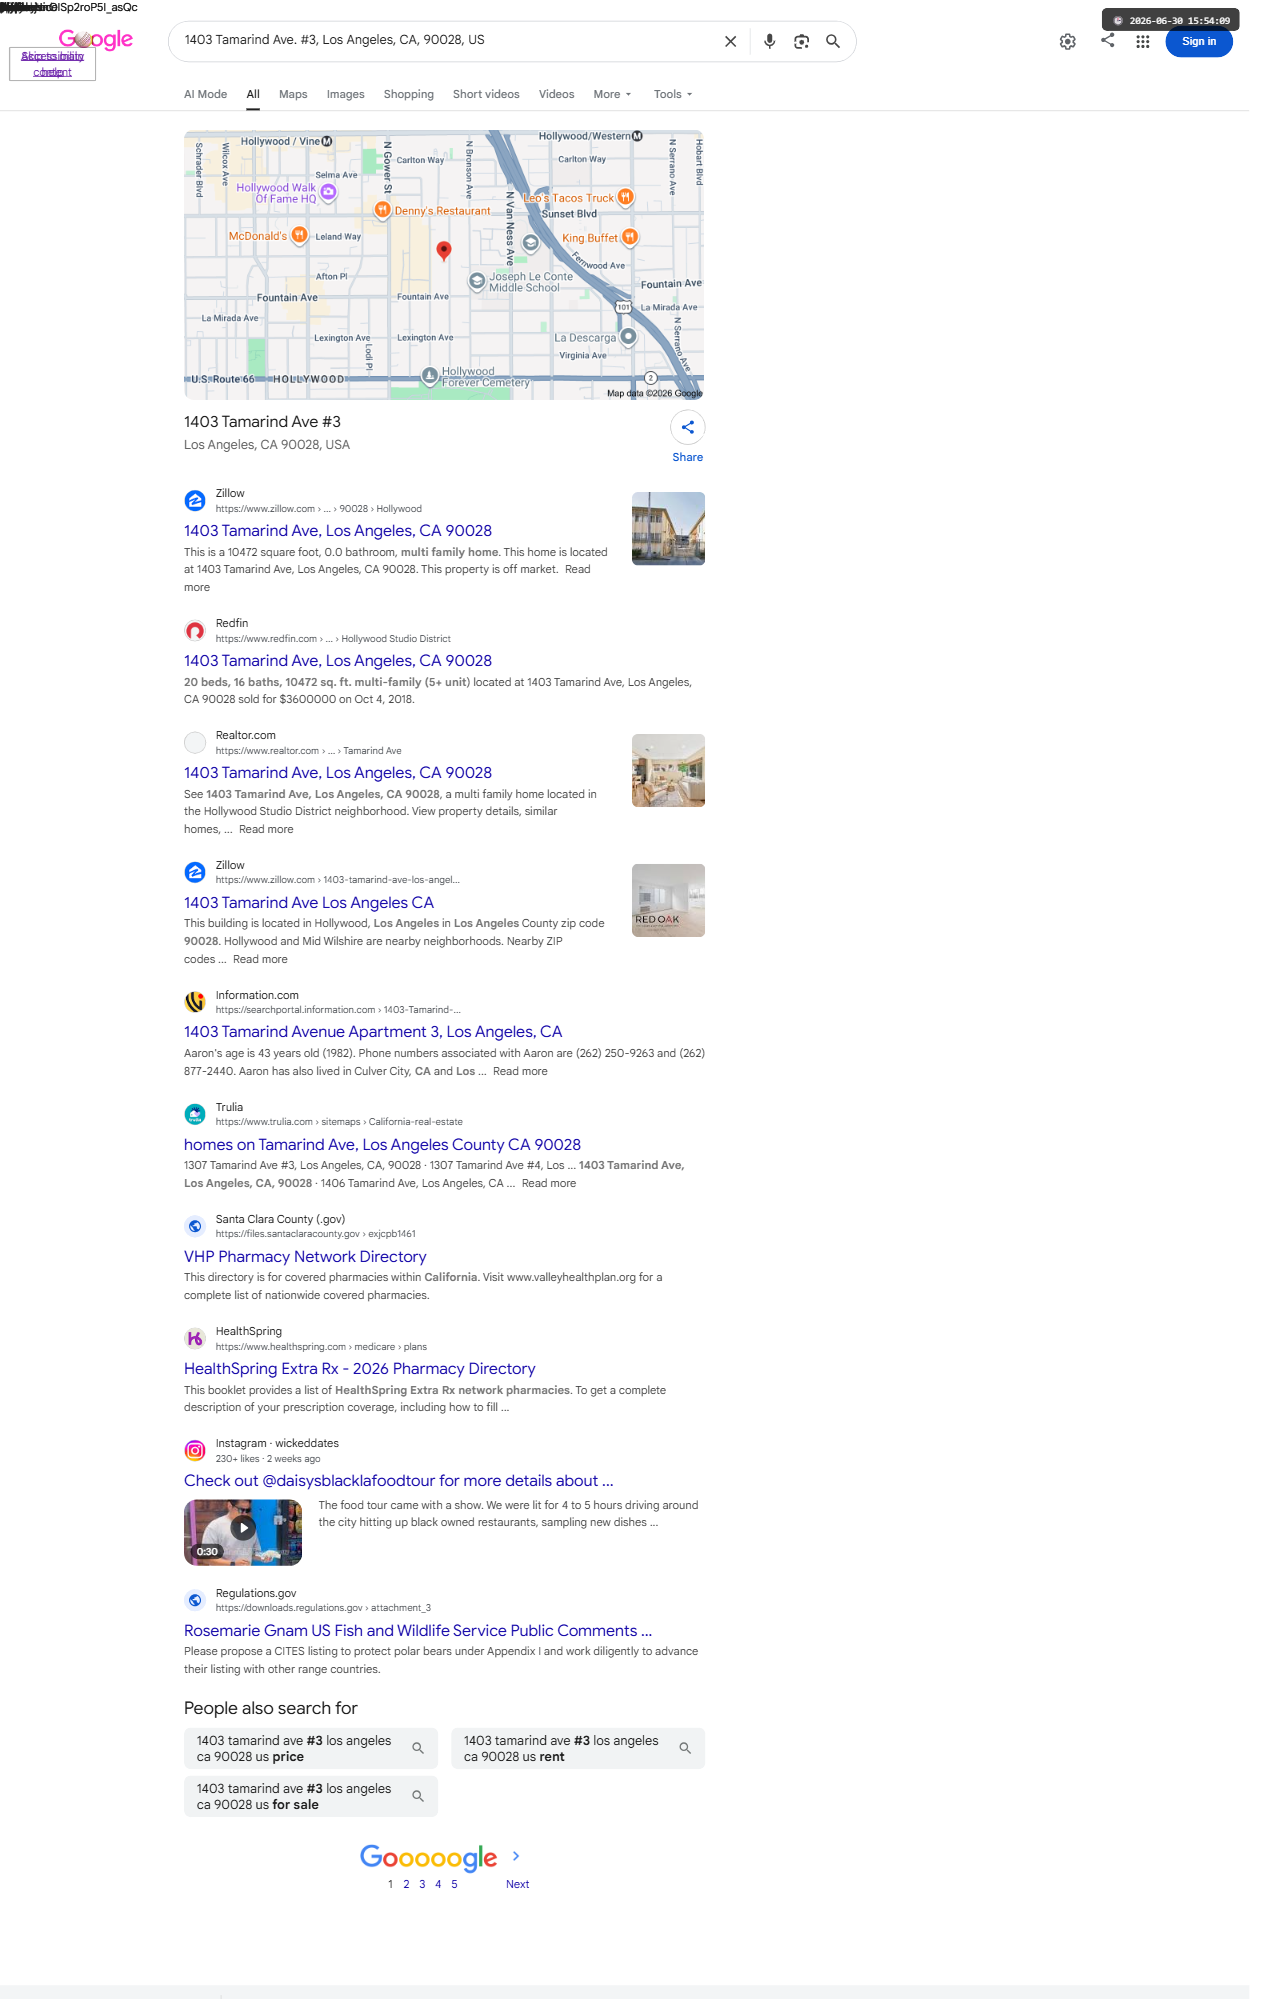This screenshot has height=1999, width=1264.
Task: Open Rosemarie Gnam Public Comments result
Action: 418,1631
